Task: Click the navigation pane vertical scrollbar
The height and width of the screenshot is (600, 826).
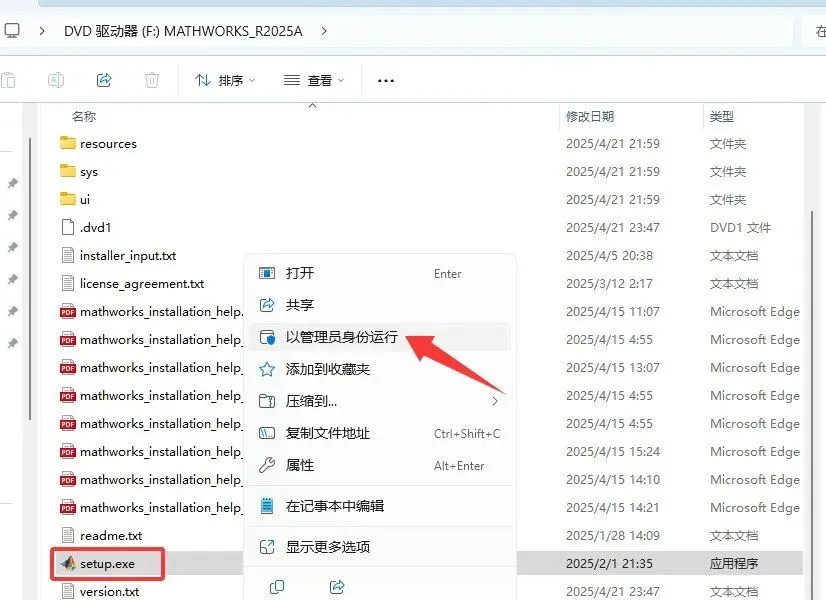Action: tap(30, 278)
